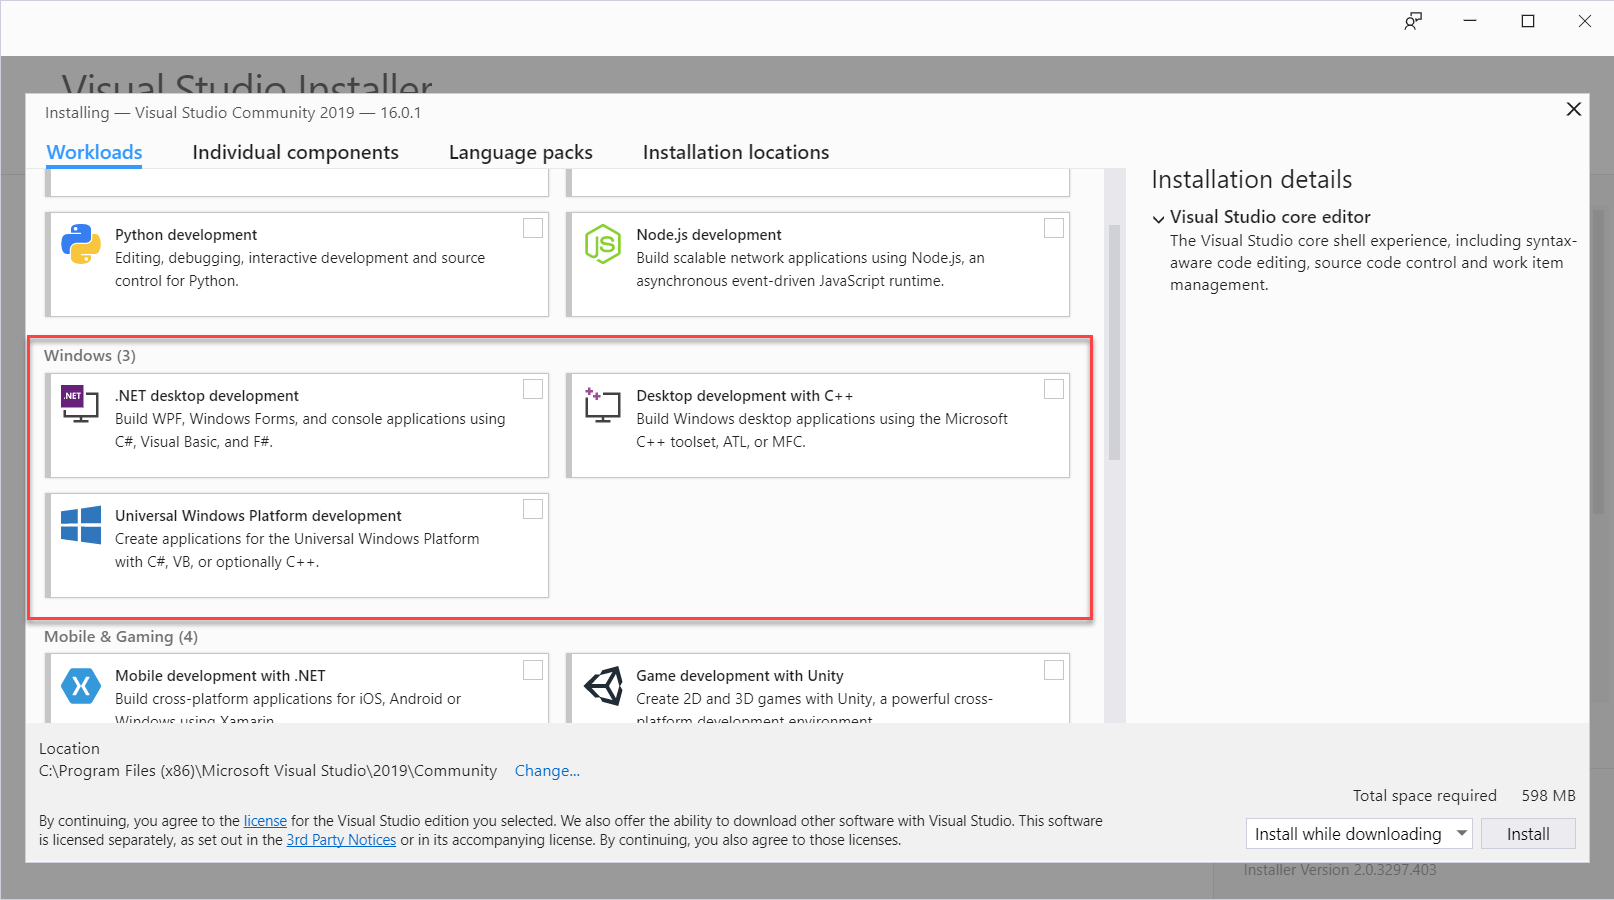This screenshot has height=900, width=1614.
Task: Click the Installation details heading
Action: coord(1251,180)
